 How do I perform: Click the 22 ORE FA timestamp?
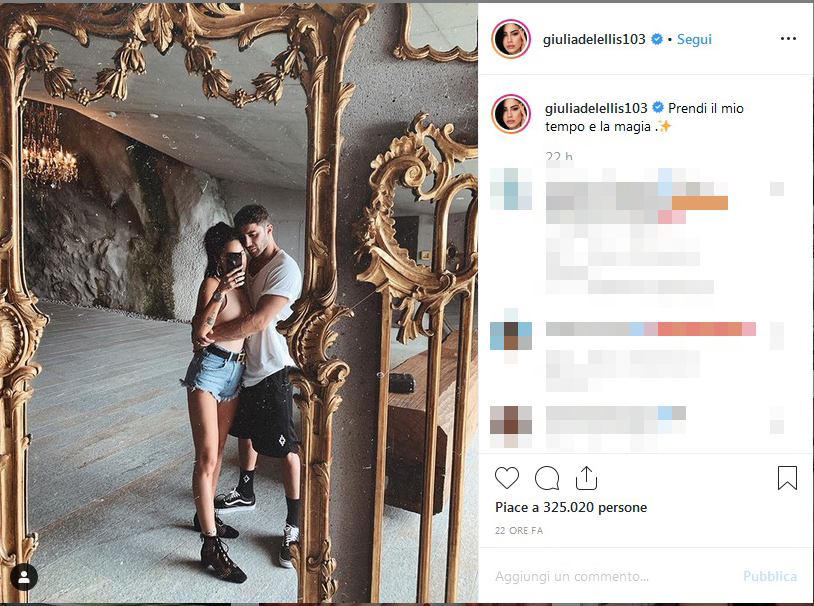519,530
